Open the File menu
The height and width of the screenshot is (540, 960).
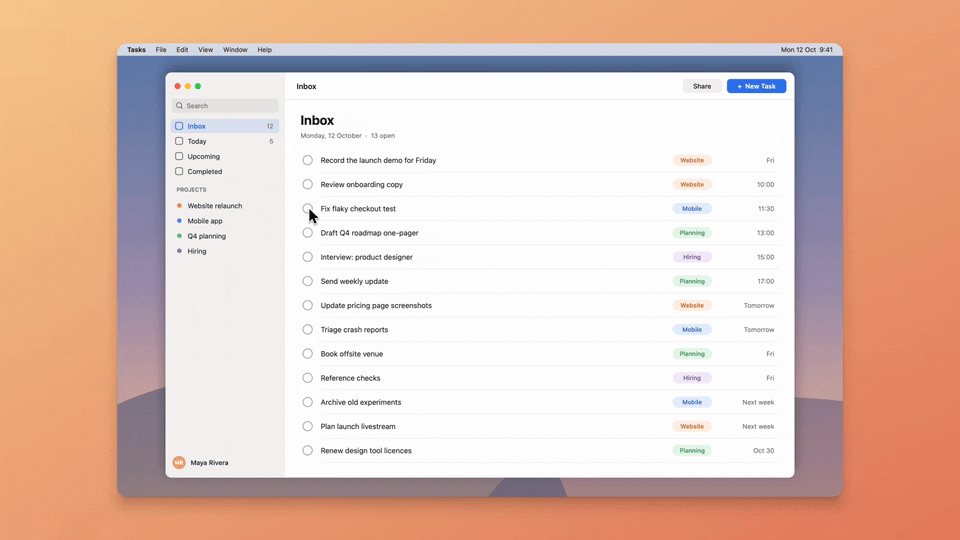(161, 50)
